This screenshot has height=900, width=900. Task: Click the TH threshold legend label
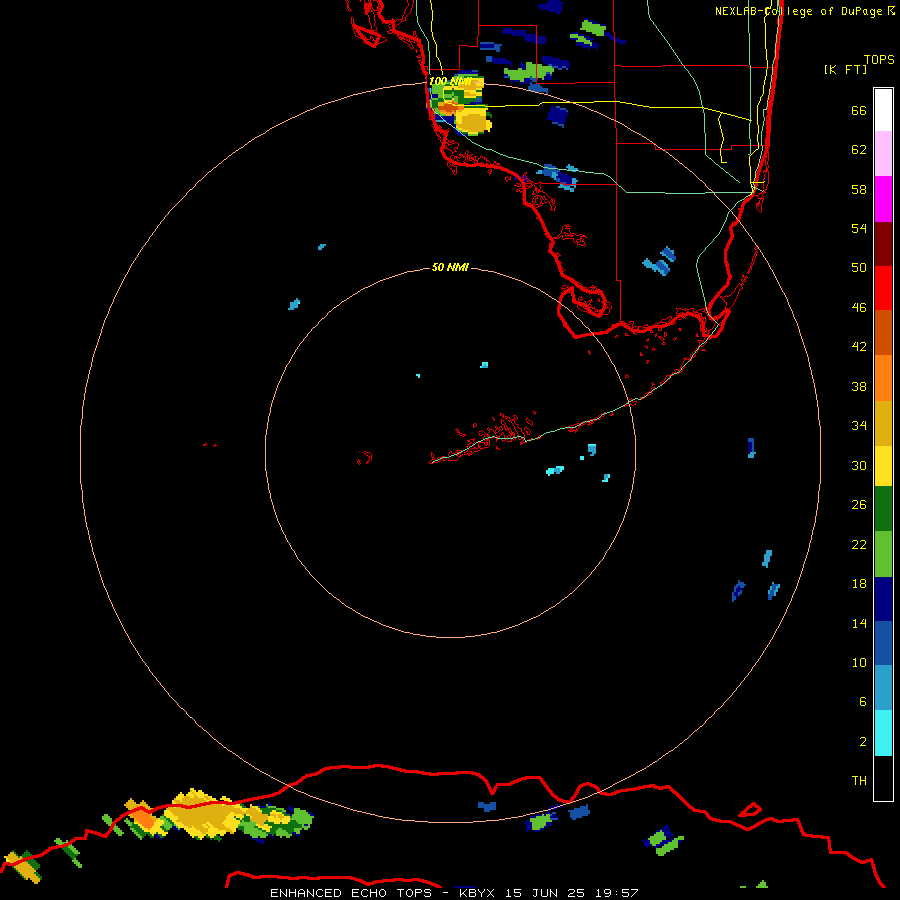(x=859, y=781)
